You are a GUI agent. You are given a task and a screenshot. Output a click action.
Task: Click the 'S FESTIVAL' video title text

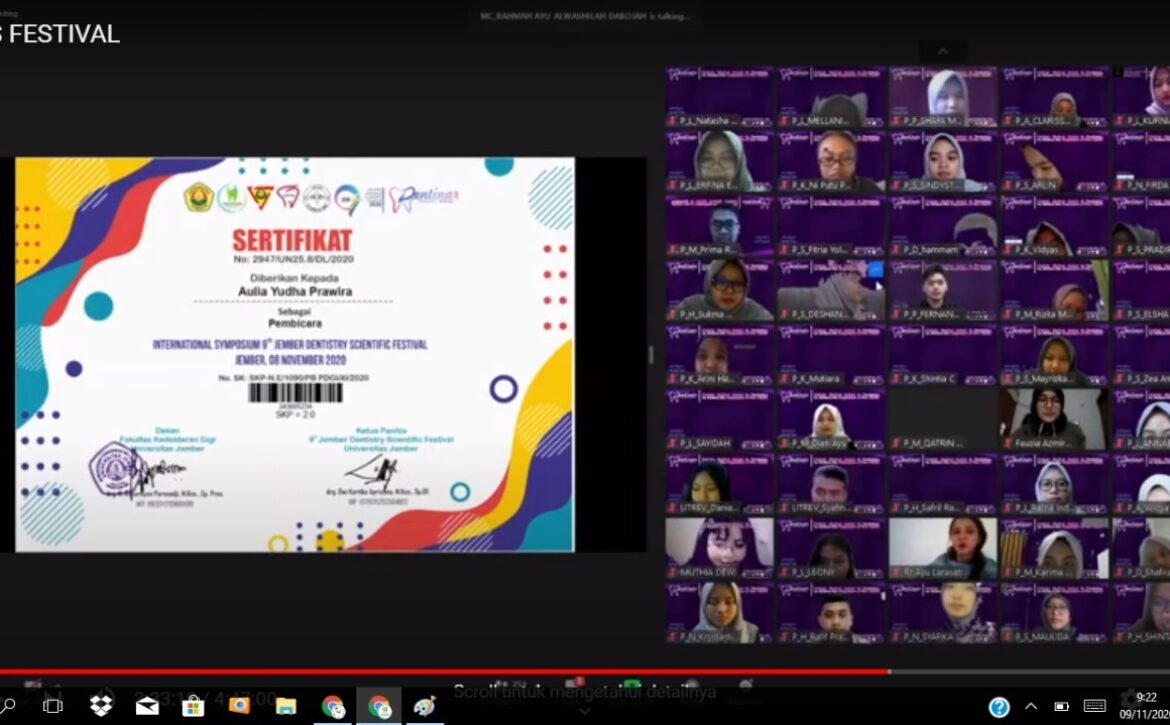[x=60, y=34]
